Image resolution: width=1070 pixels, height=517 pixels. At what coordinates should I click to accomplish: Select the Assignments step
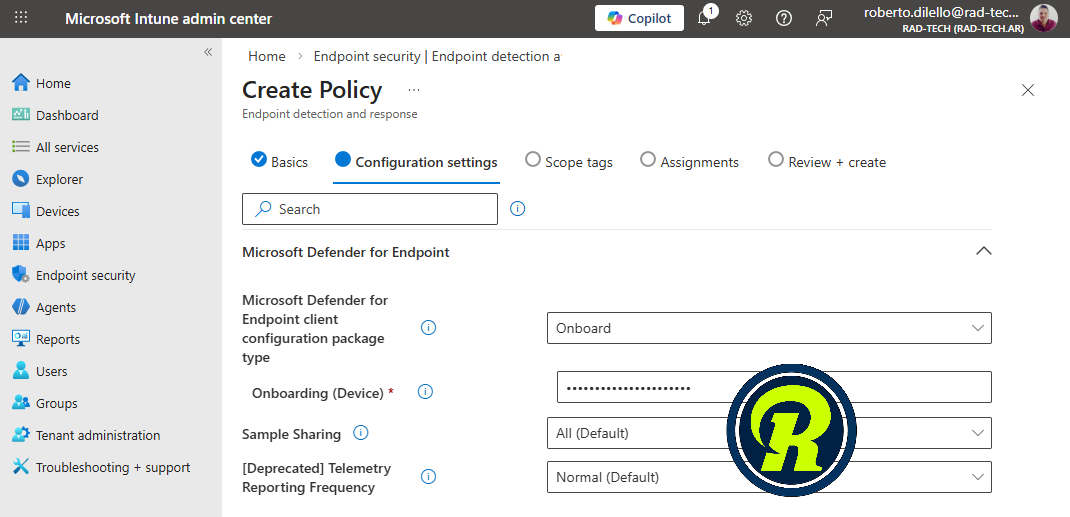(689, 162)
